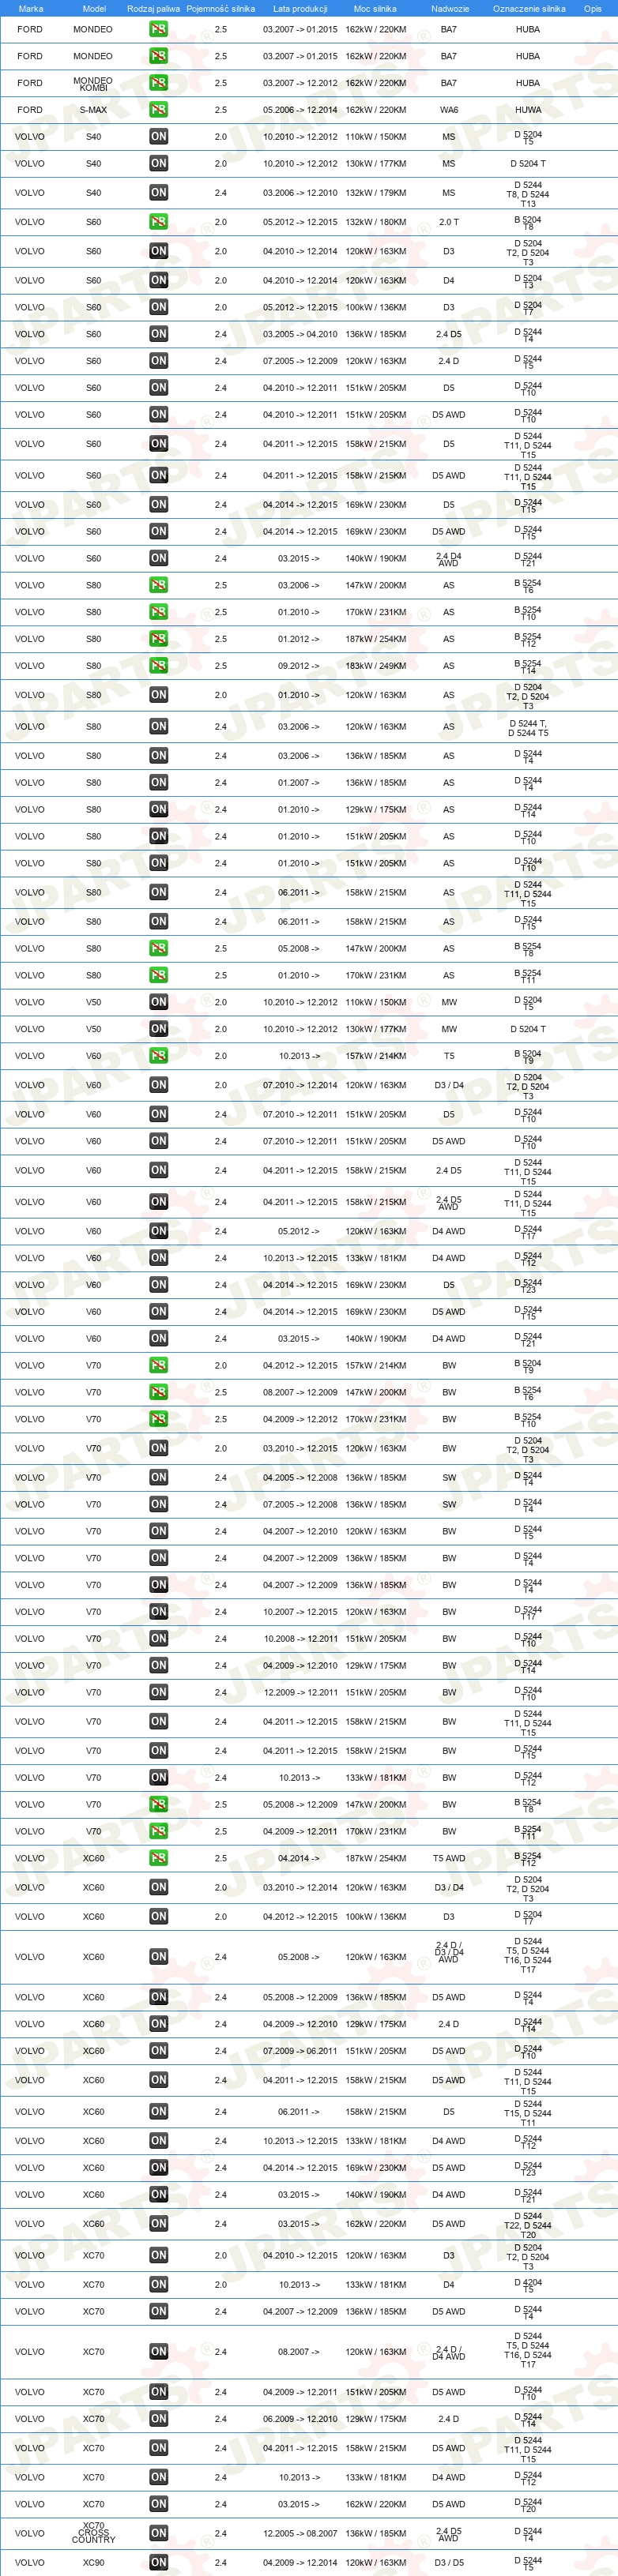This screenshot has width=618, height=2576.
Task: Click petrol icon in Mondeo Kombi row
Action: coord(158,83)
